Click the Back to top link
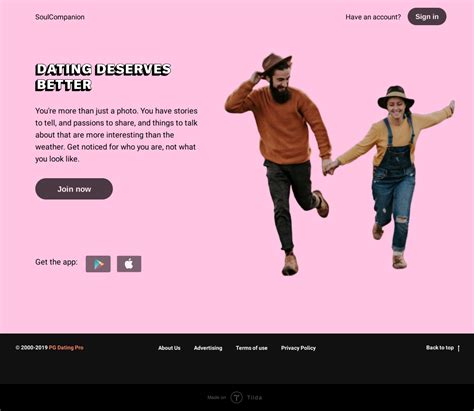 (440, 348)
